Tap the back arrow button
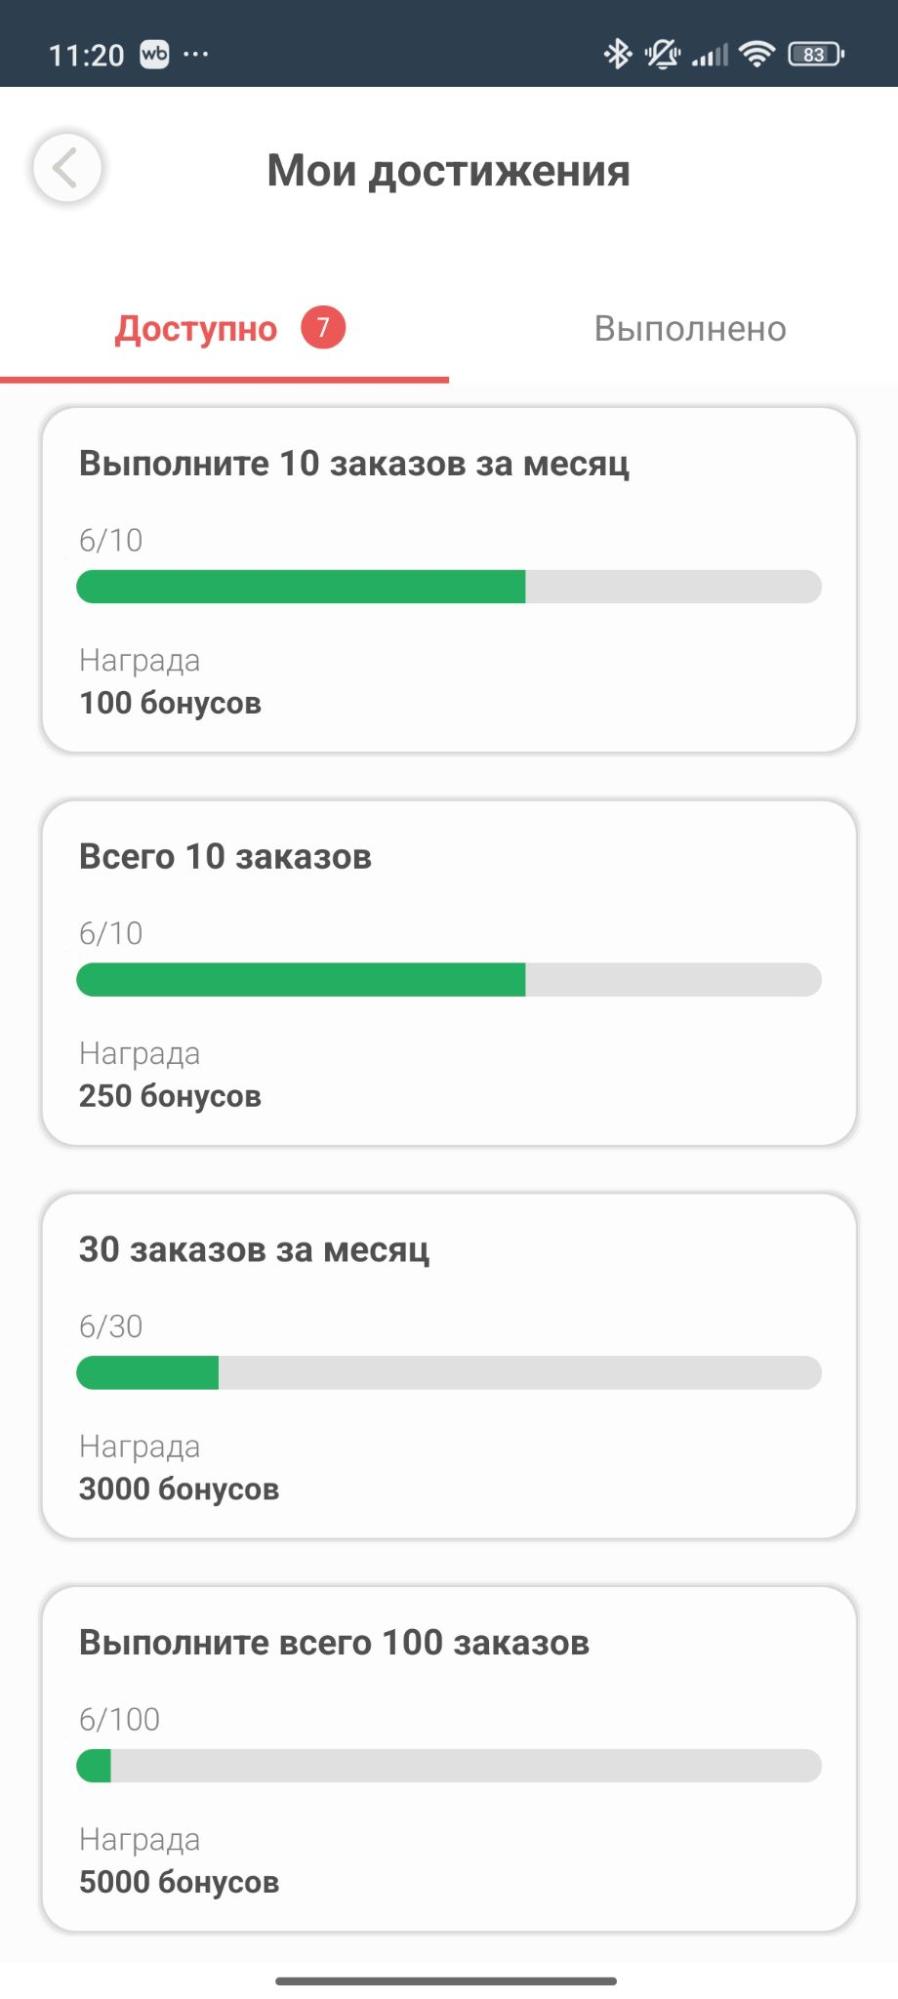 (x=67, y=168)
